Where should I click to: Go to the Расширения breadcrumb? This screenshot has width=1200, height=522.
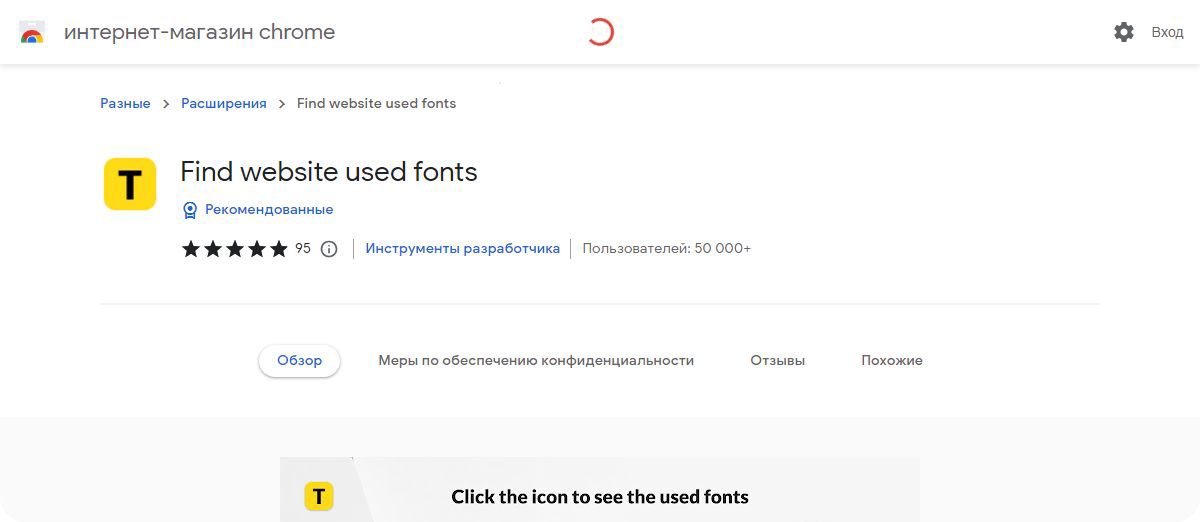click(224, 103)
